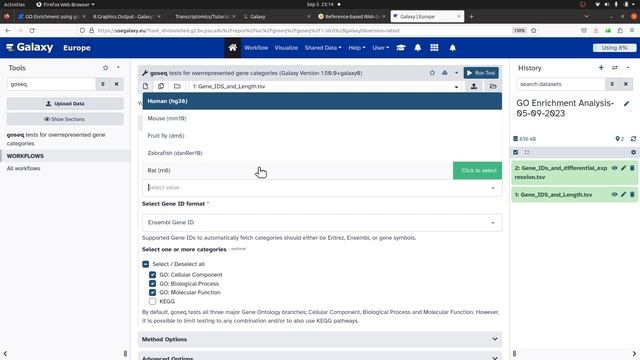Open Visualize in the masthead
The width and height of the screenshot is (640, 360).
(x=286, y=48)
